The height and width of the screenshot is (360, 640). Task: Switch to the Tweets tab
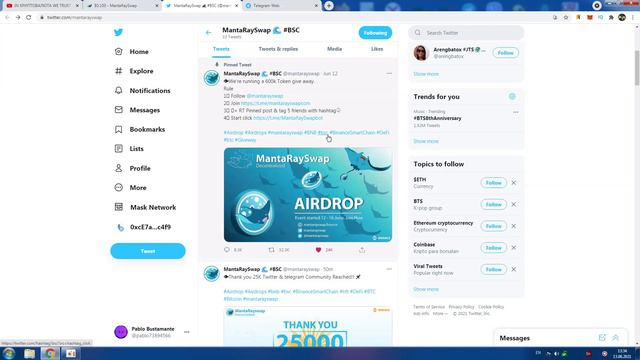pos(221,49)
